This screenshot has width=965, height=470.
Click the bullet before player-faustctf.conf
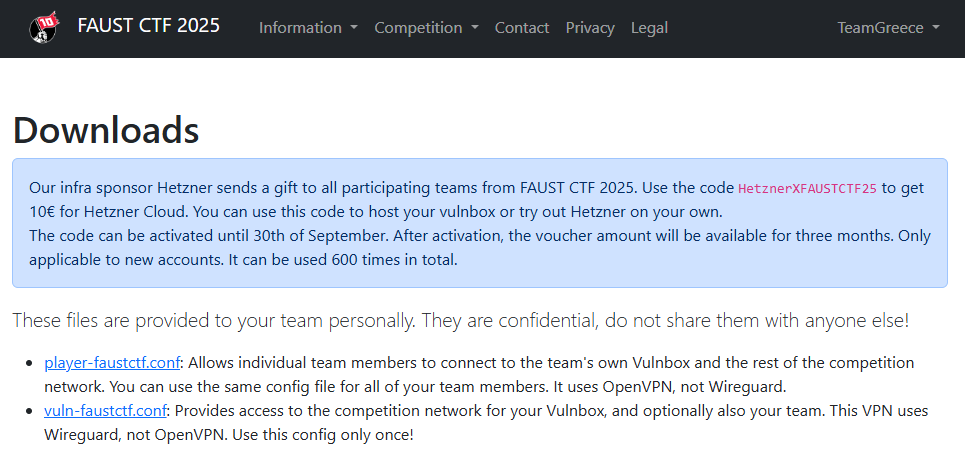30,363
